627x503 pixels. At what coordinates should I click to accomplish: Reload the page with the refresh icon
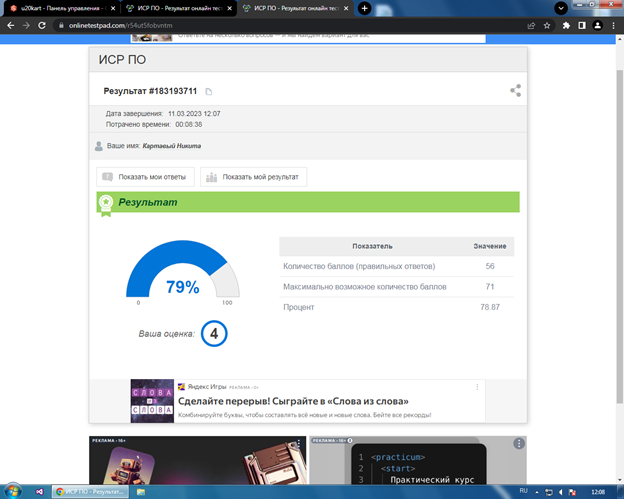click(50, 25)
